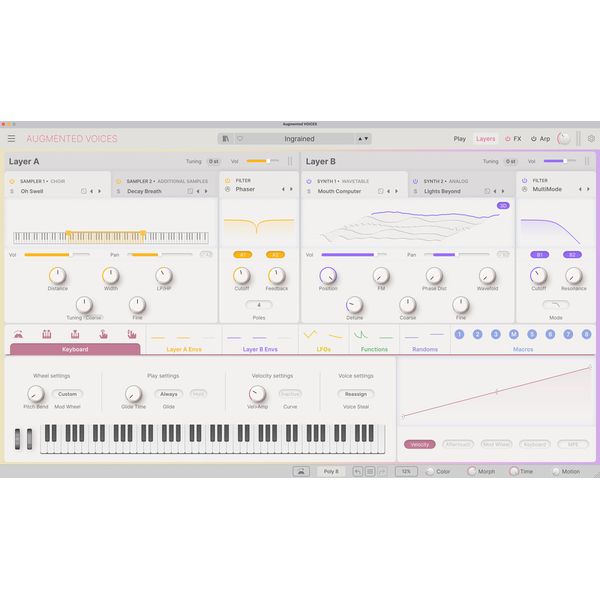Click the Reassign Voice Steal button

tap(356, 394)
